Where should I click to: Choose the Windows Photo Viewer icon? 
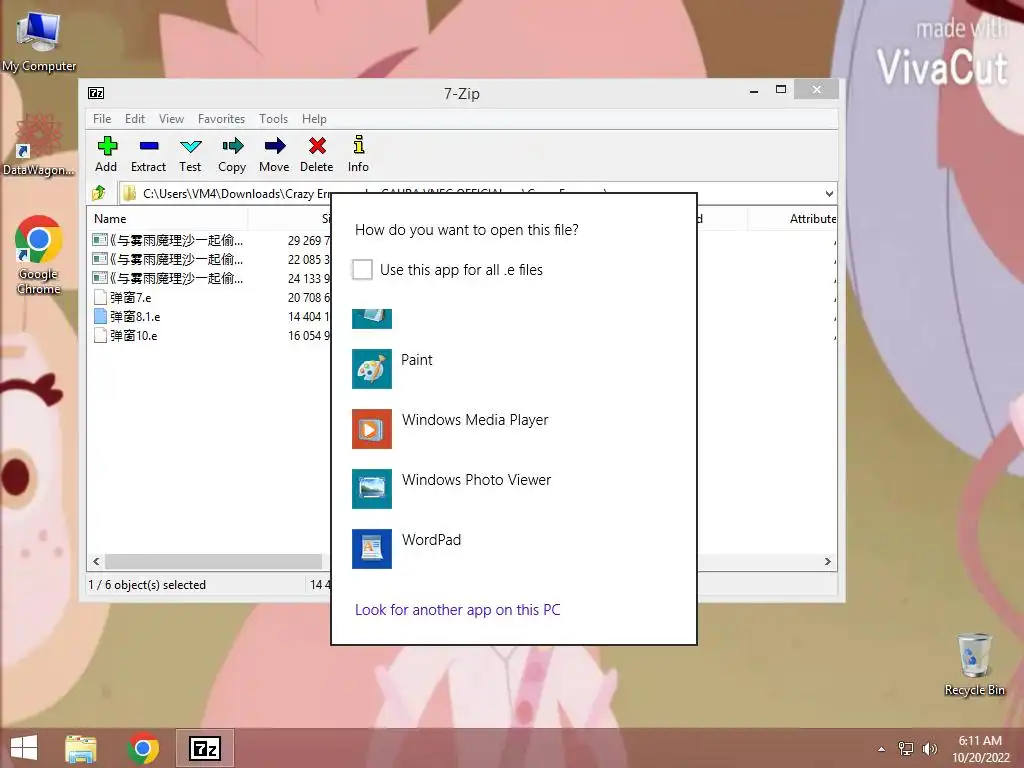tap(372, 488)
